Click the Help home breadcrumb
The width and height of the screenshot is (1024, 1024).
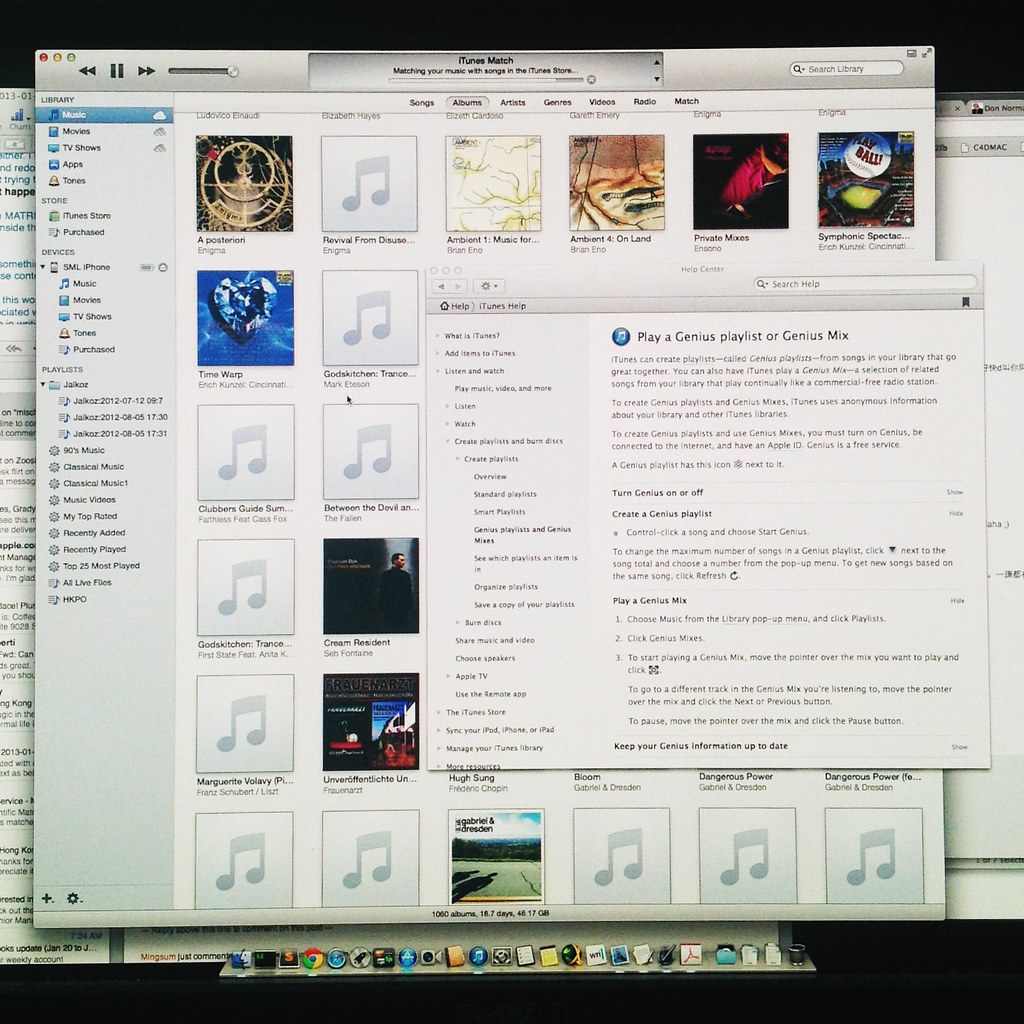[455, 306]
